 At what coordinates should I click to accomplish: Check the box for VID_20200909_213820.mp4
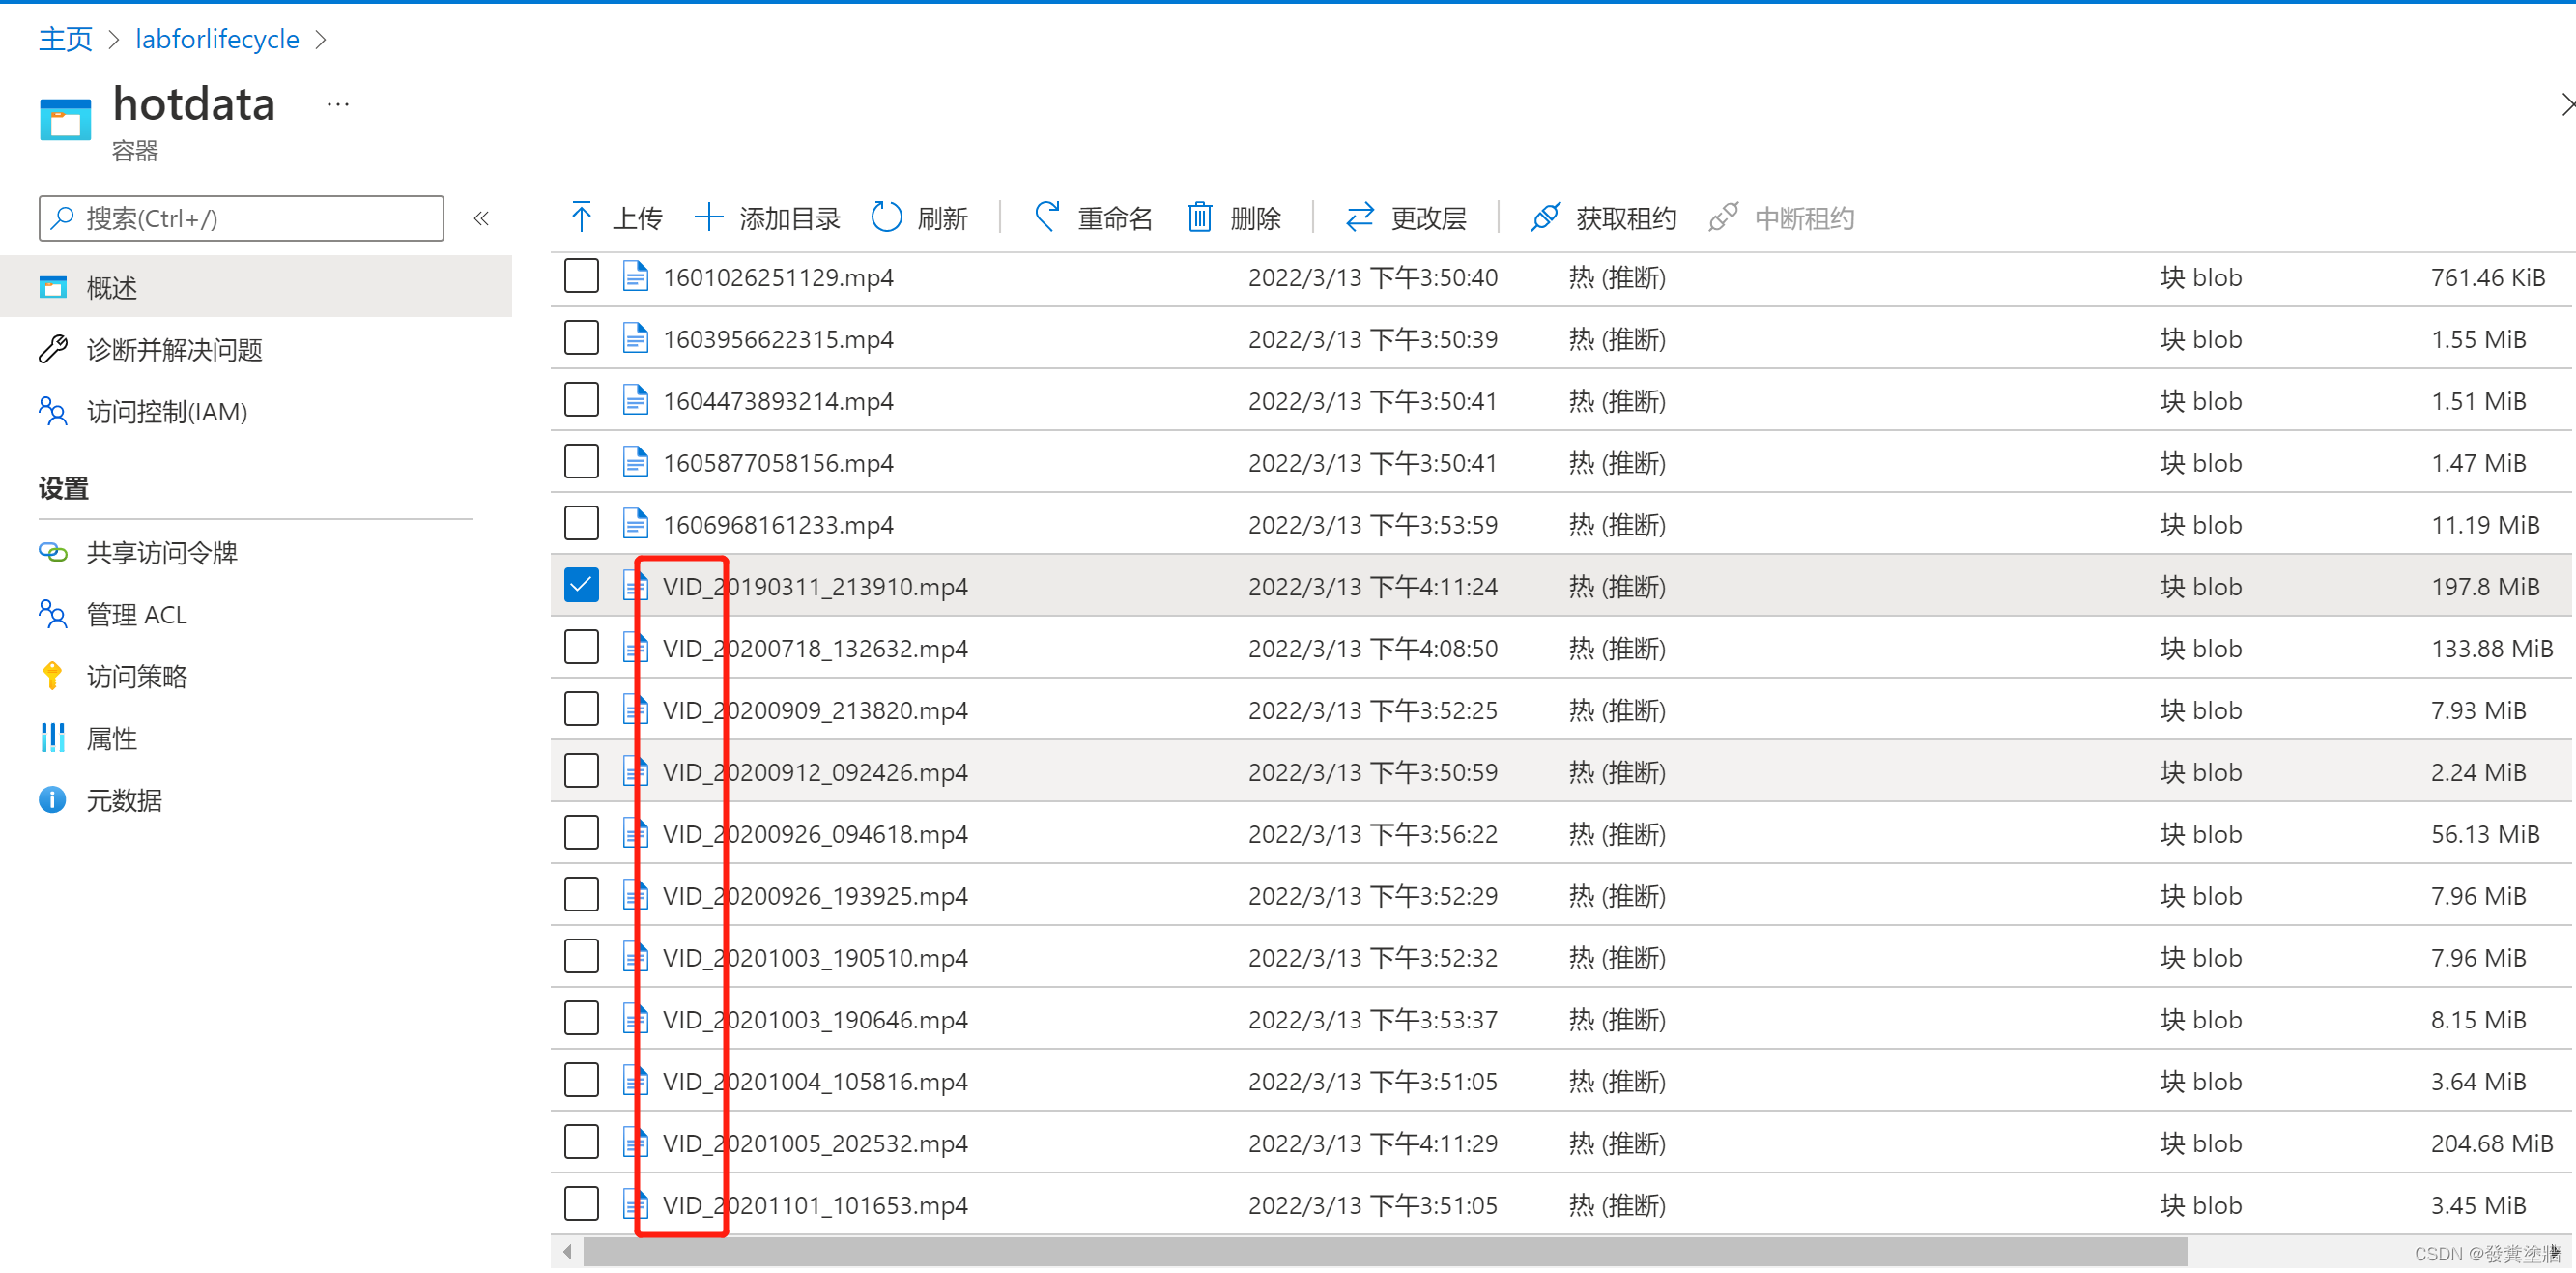pyautogui.click(x=581, y=709)
